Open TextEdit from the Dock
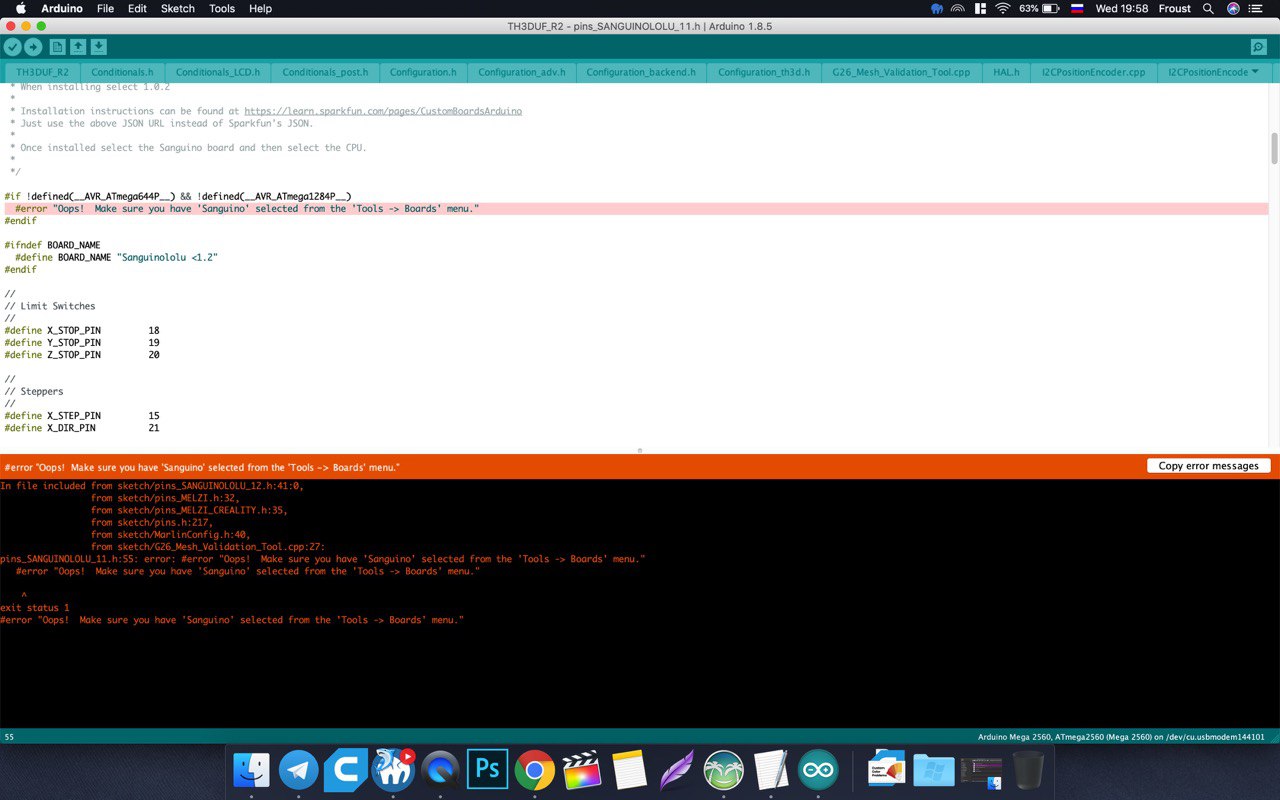Screen dimensions: 1280x800 coord(771,770)
